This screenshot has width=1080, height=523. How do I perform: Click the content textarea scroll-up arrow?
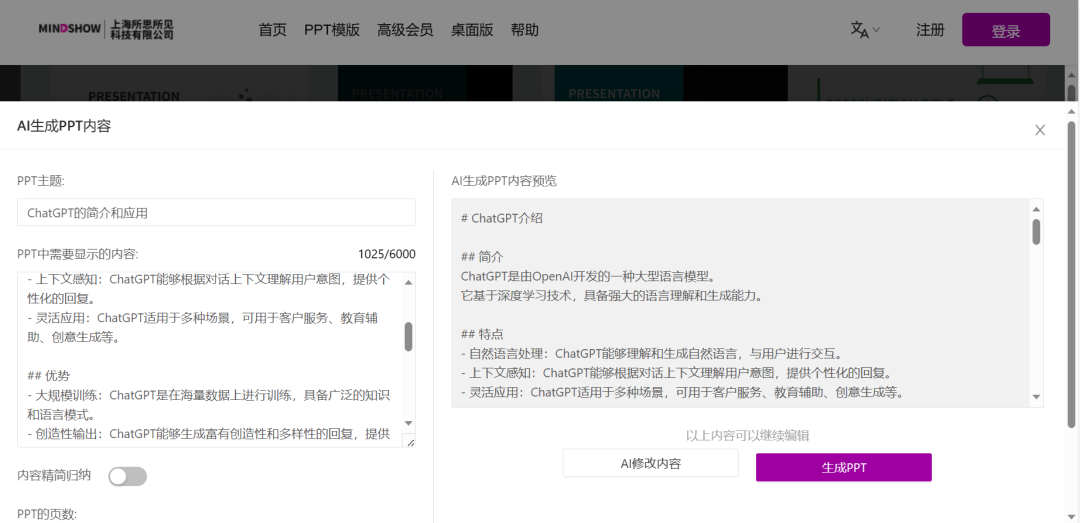[x=408, y=281]
